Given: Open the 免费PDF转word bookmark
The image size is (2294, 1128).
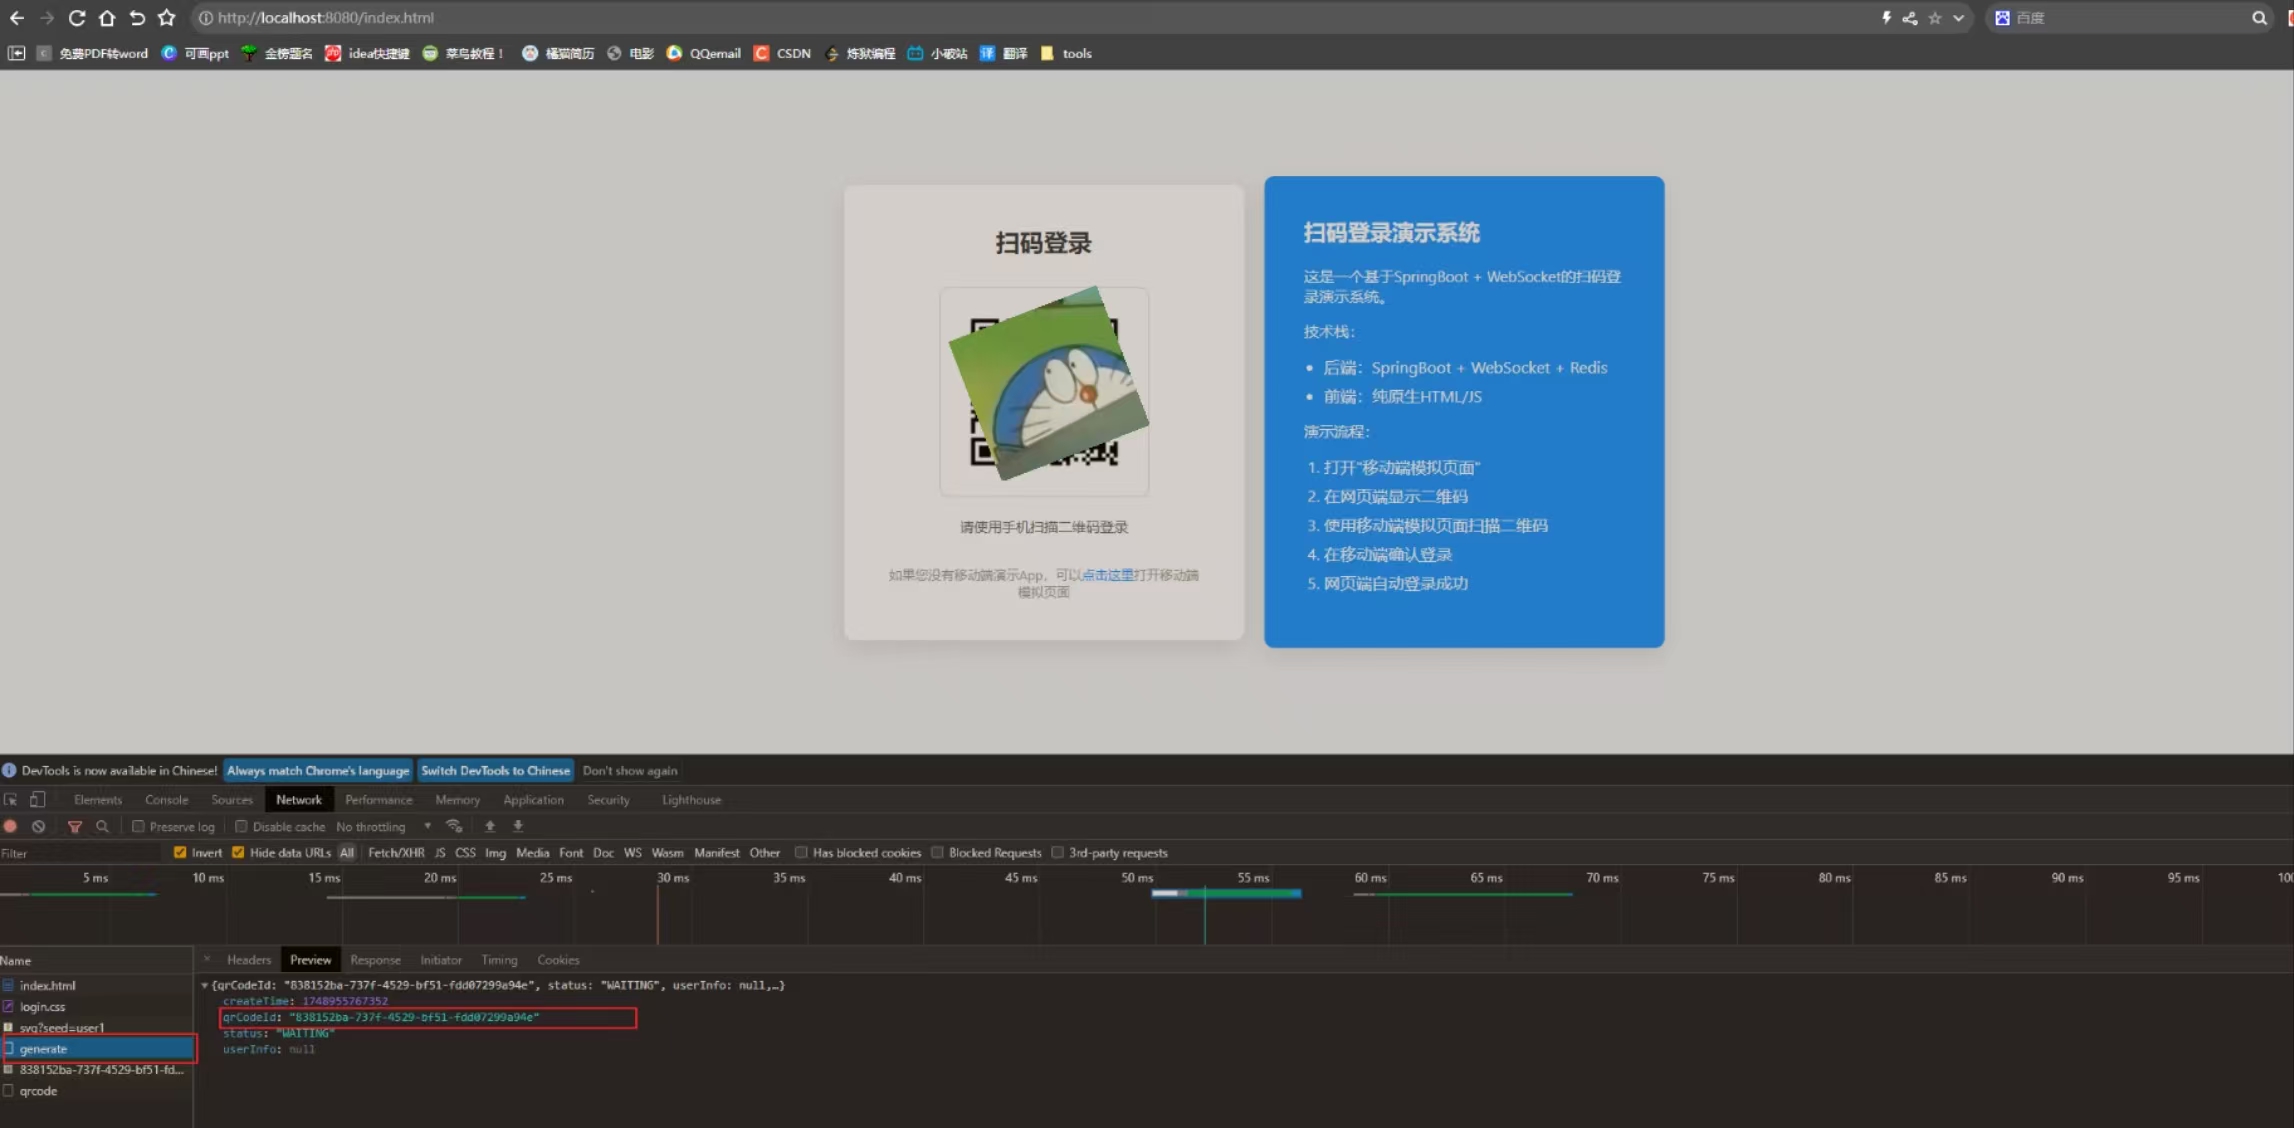Looking at the screenshot, I should click(x=93, y=53).
